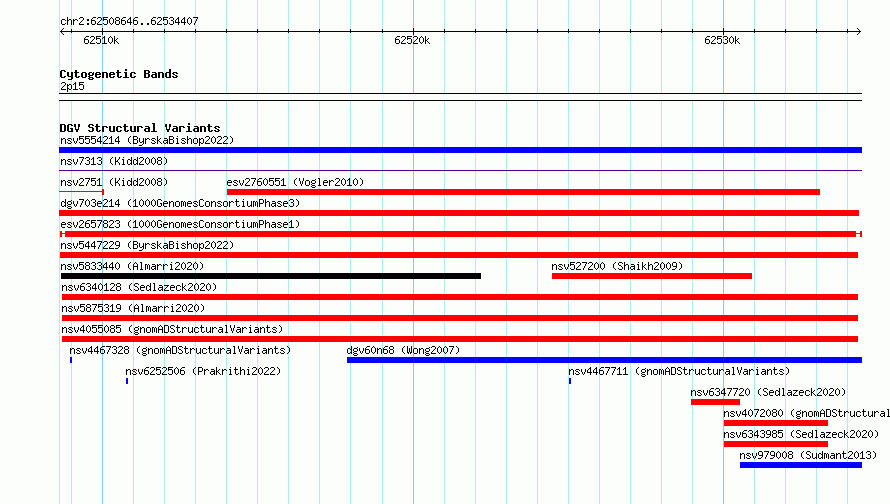Click nsv6343985 (Sedlazeck2020) label
The height and width of the screenshot is (504, 890).
pyautogui.click(x=801, y=434)
